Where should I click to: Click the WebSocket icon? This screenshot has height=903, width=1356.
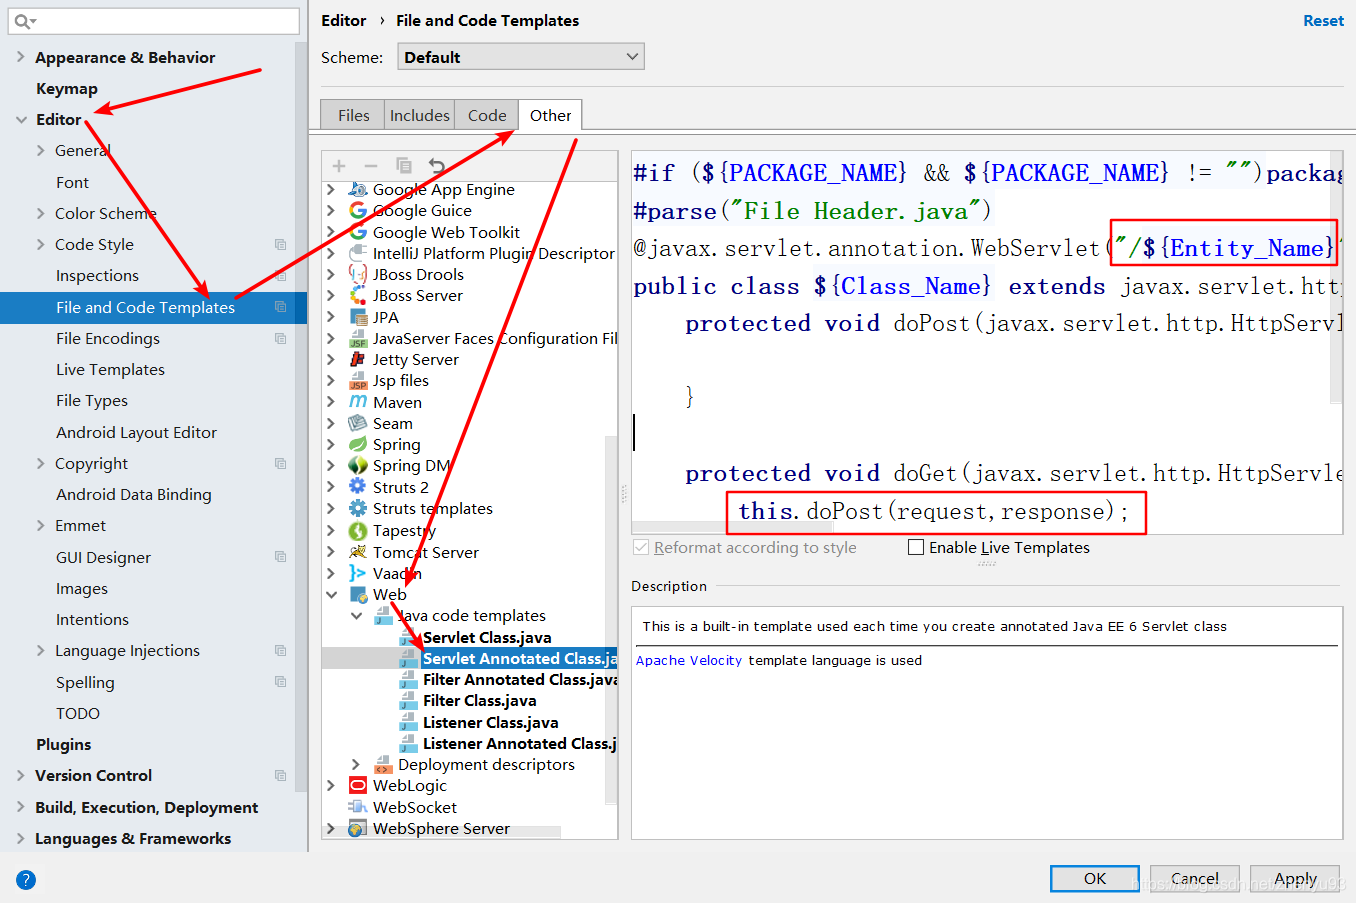click(358, 807)
